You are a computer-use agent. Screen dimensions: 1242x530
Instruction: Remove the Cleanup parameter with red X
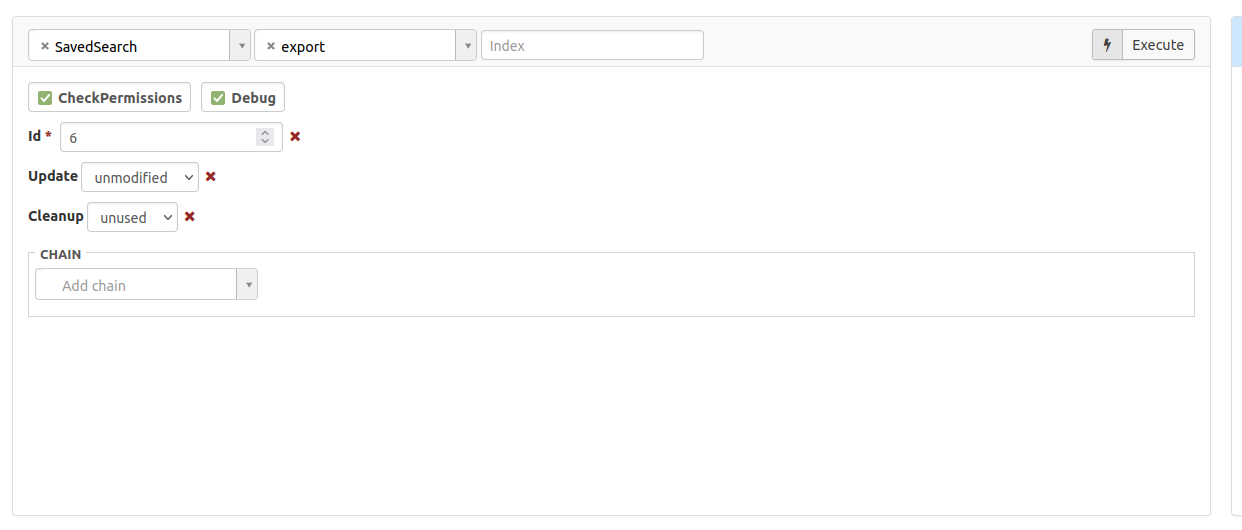pyautogui.click(x=189, y=217)
